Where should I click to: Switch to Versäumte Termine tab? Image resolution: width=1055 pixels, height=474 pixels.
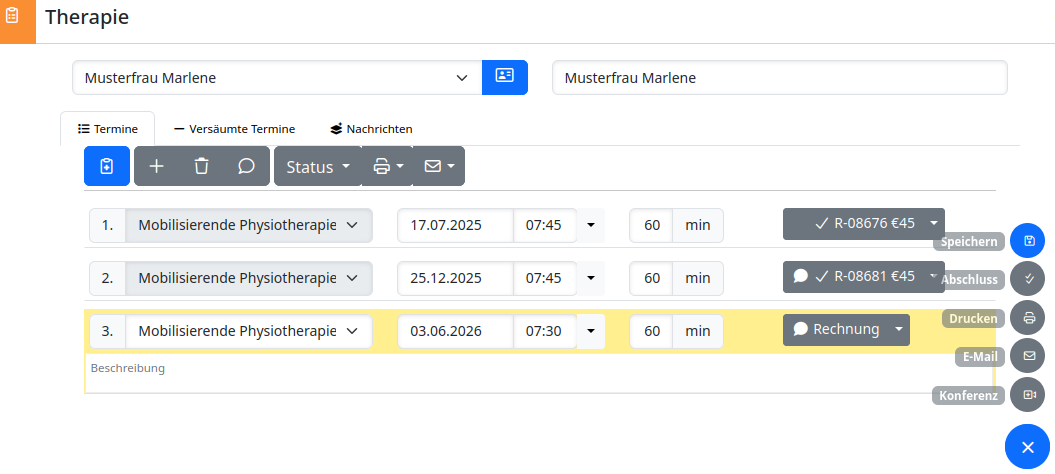234,129
